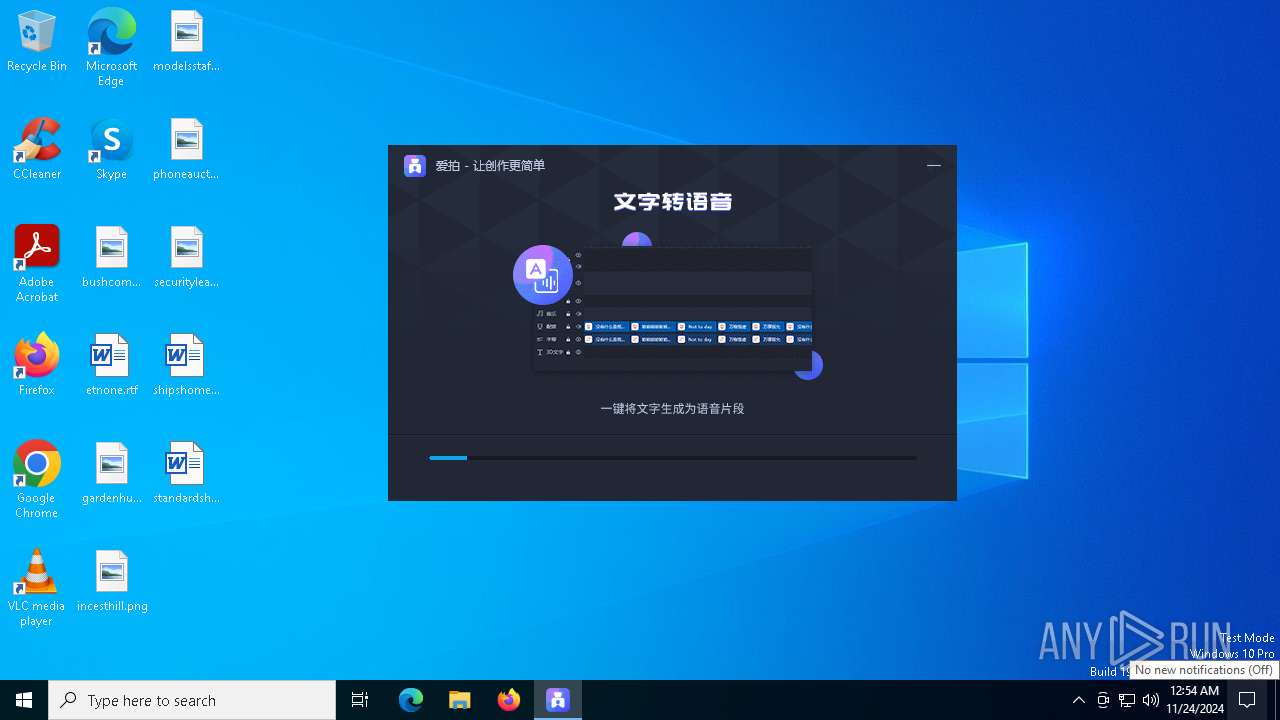Minimize the Aipai installer window
The image size is (1280, 720).
[x=934, y=165]
